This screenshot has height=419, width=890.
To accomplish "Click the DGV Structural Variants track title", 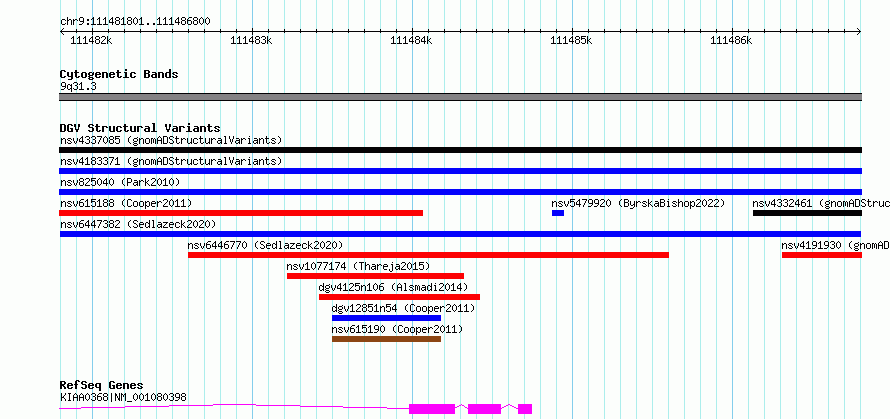I will pyautogui.click(x=140, y=128).
